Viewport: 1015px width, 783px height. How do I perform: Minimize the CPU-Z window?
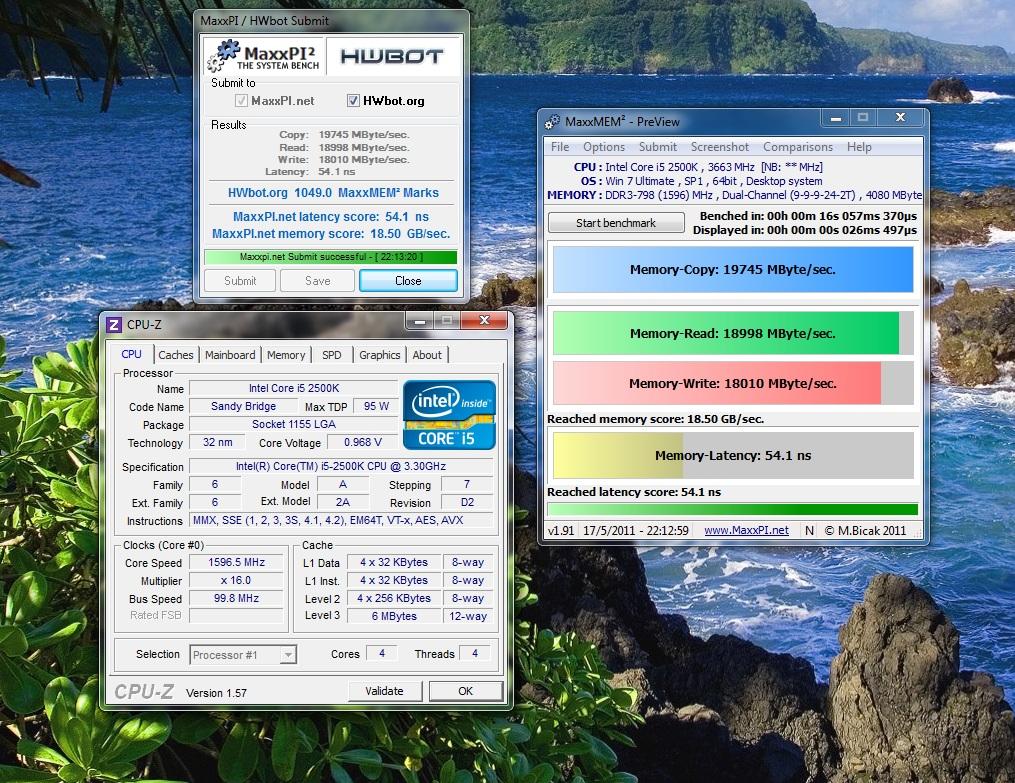420,320
